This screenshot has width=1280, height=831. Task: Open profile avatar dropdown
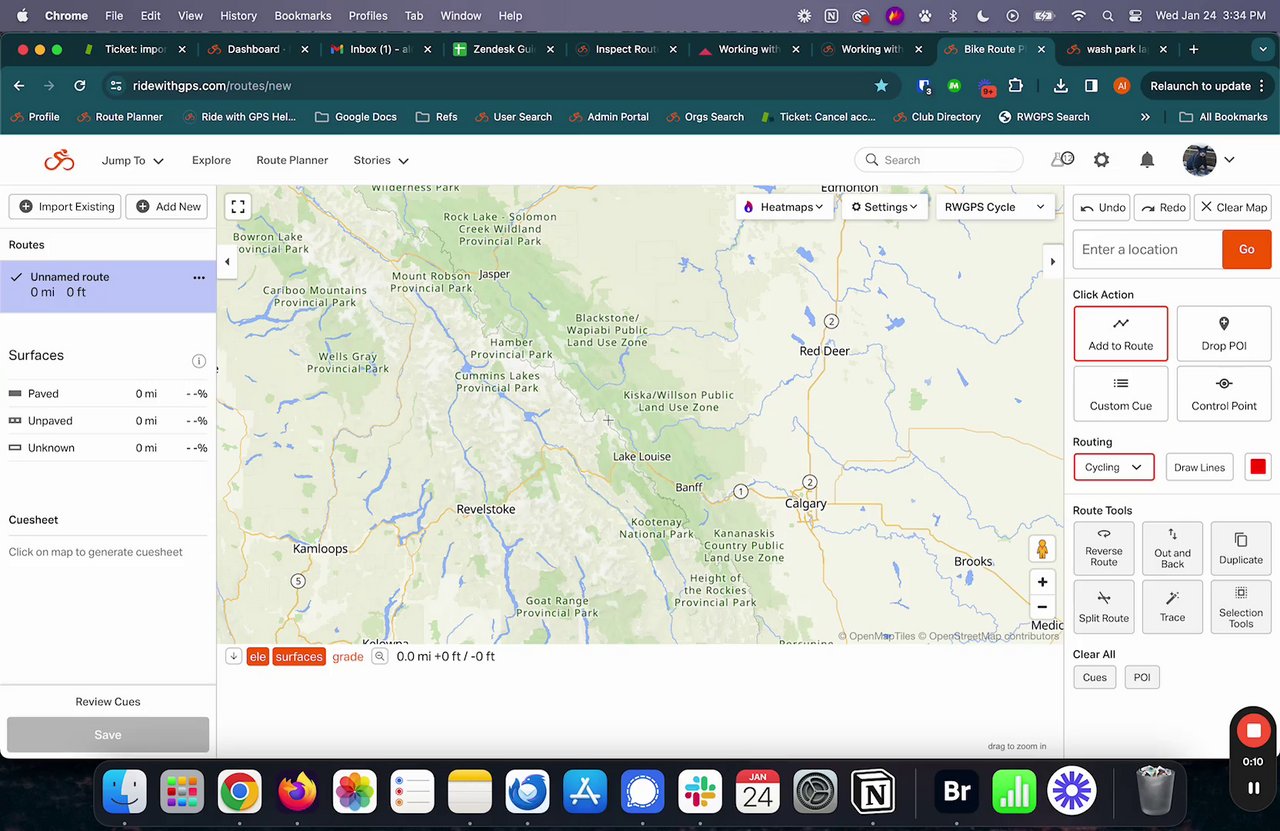click(x=1208, y=159)
